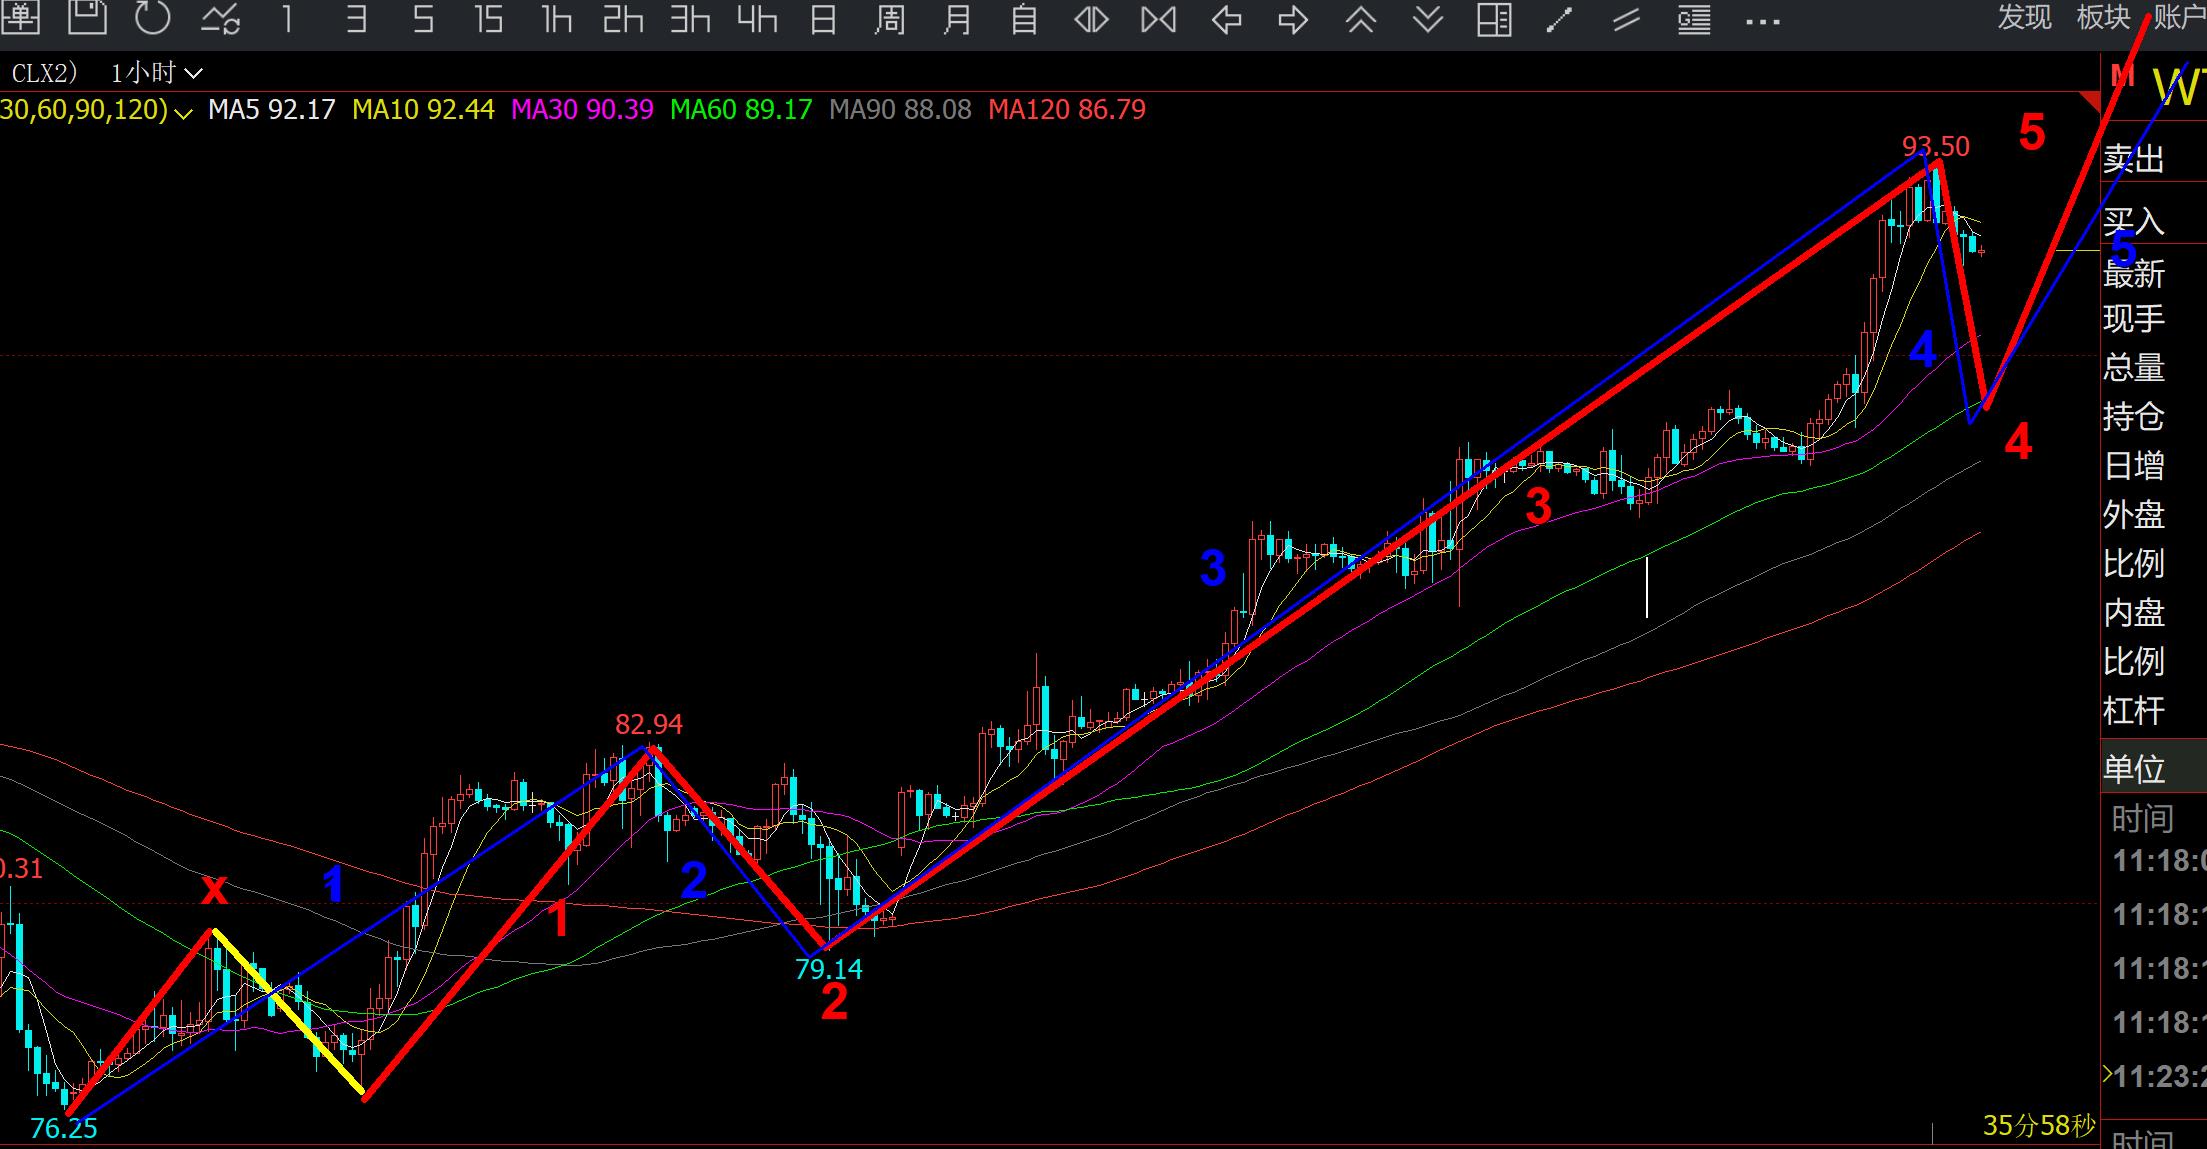
Task: Select the 1-minute period
Action: tap(288, 18)
